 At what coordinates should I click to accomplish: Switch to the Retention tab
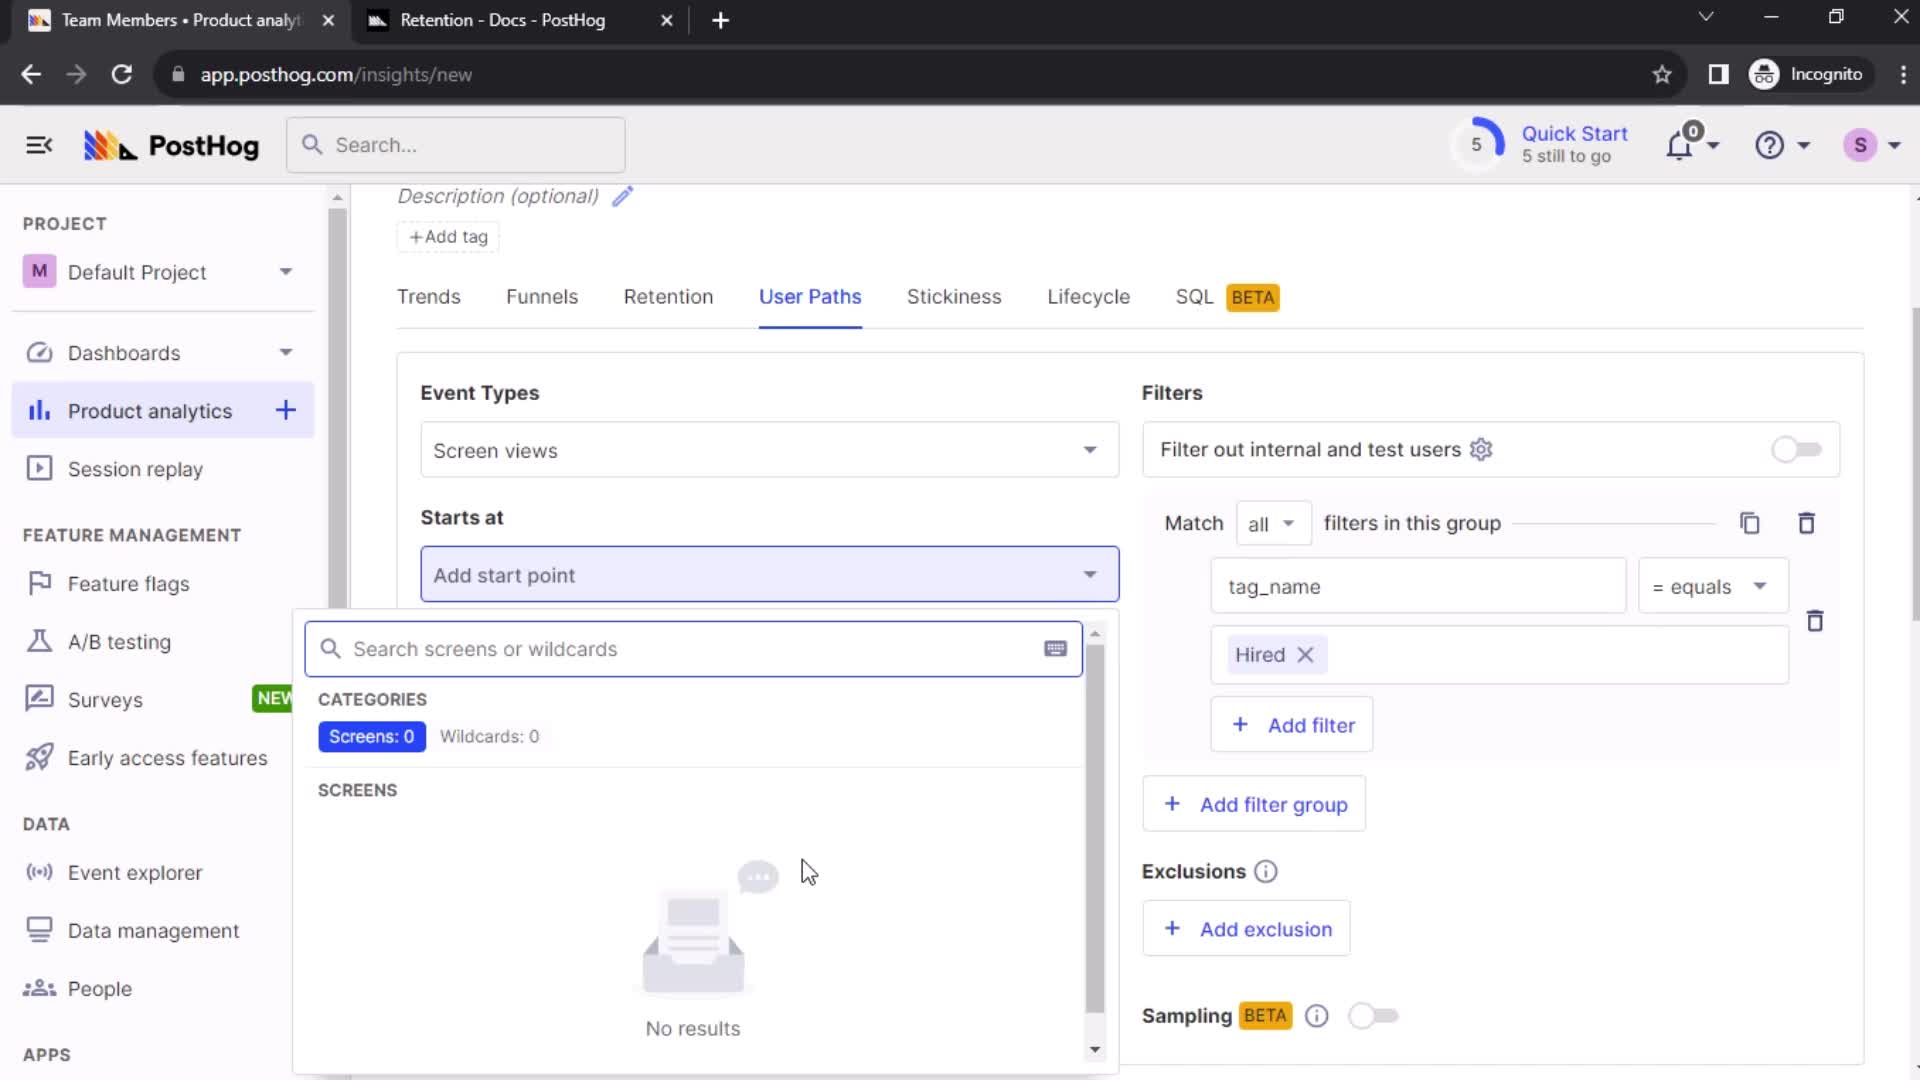click(x=667, y=297)
